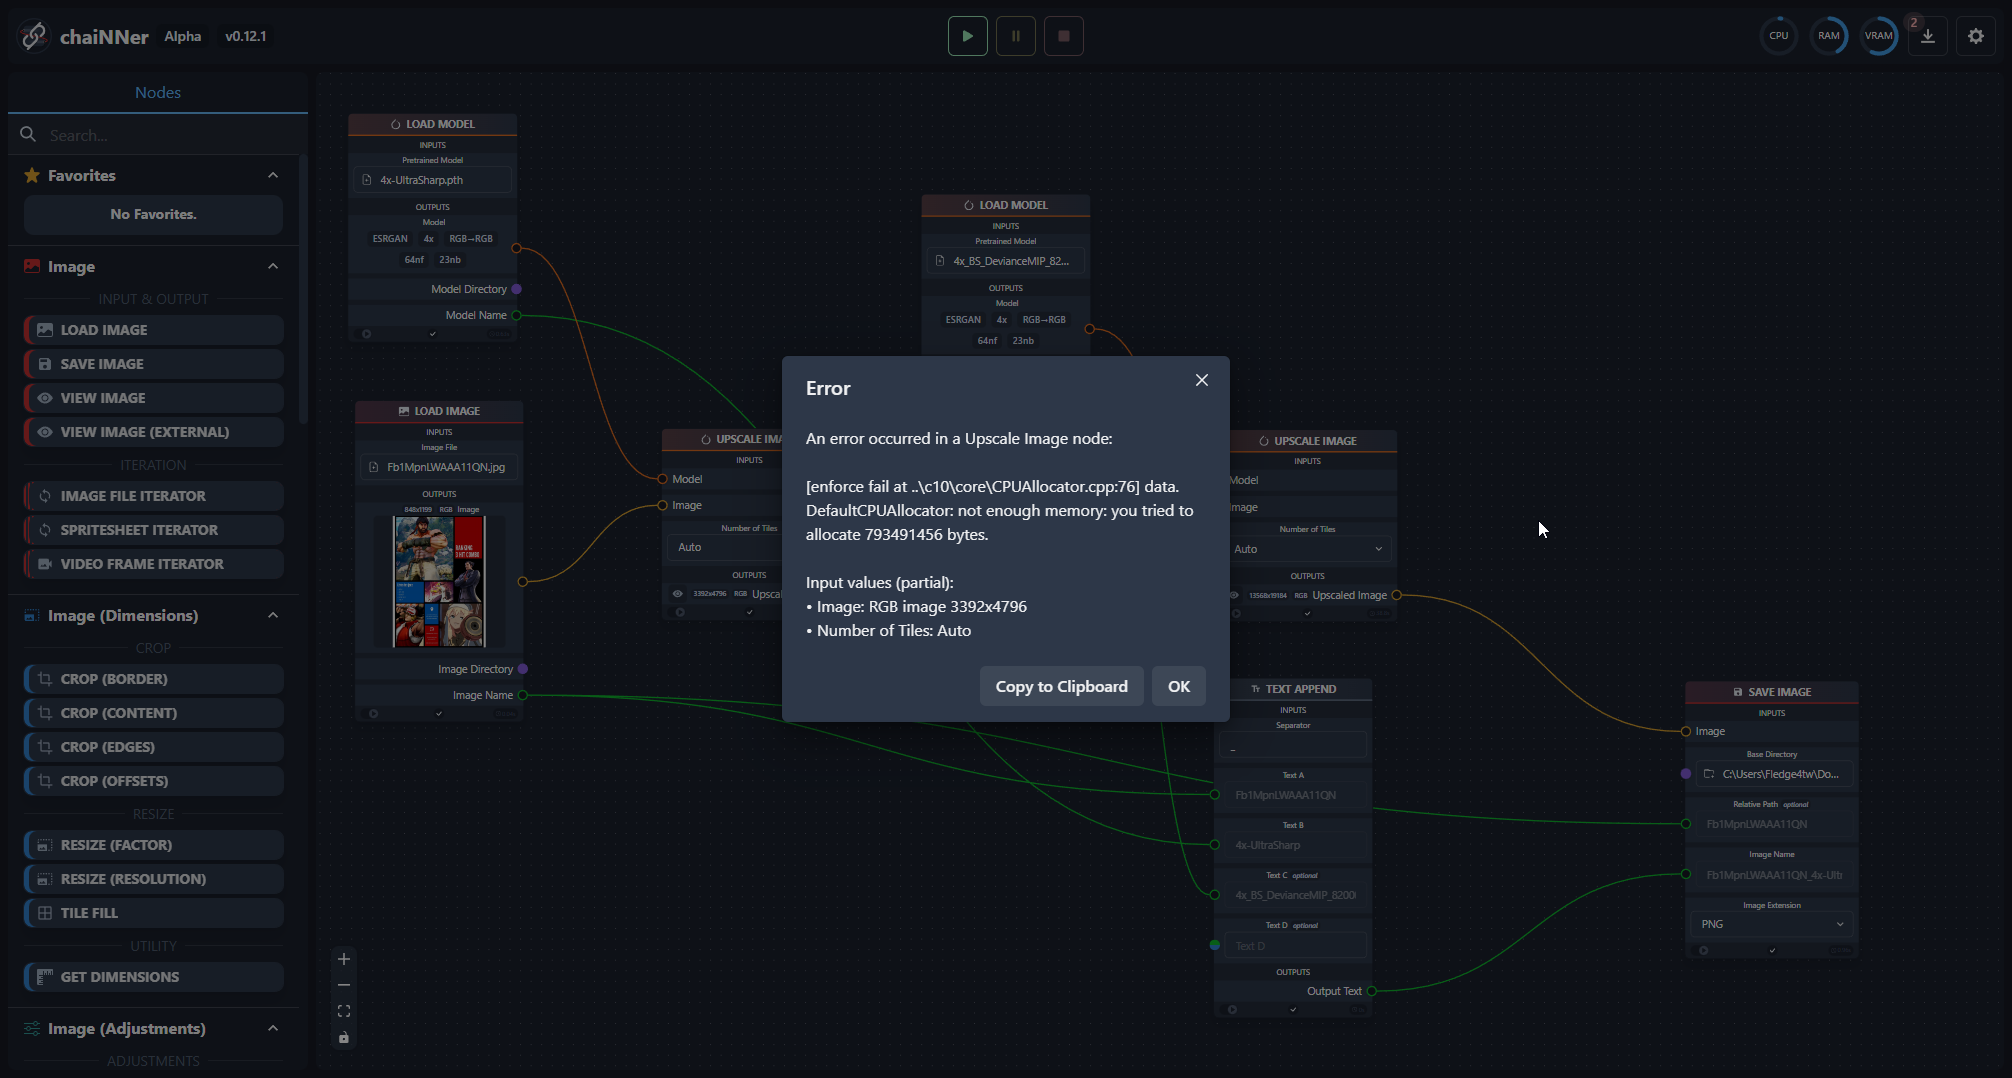Click the Copy to Clipboard button

[x=1061, y=686]
